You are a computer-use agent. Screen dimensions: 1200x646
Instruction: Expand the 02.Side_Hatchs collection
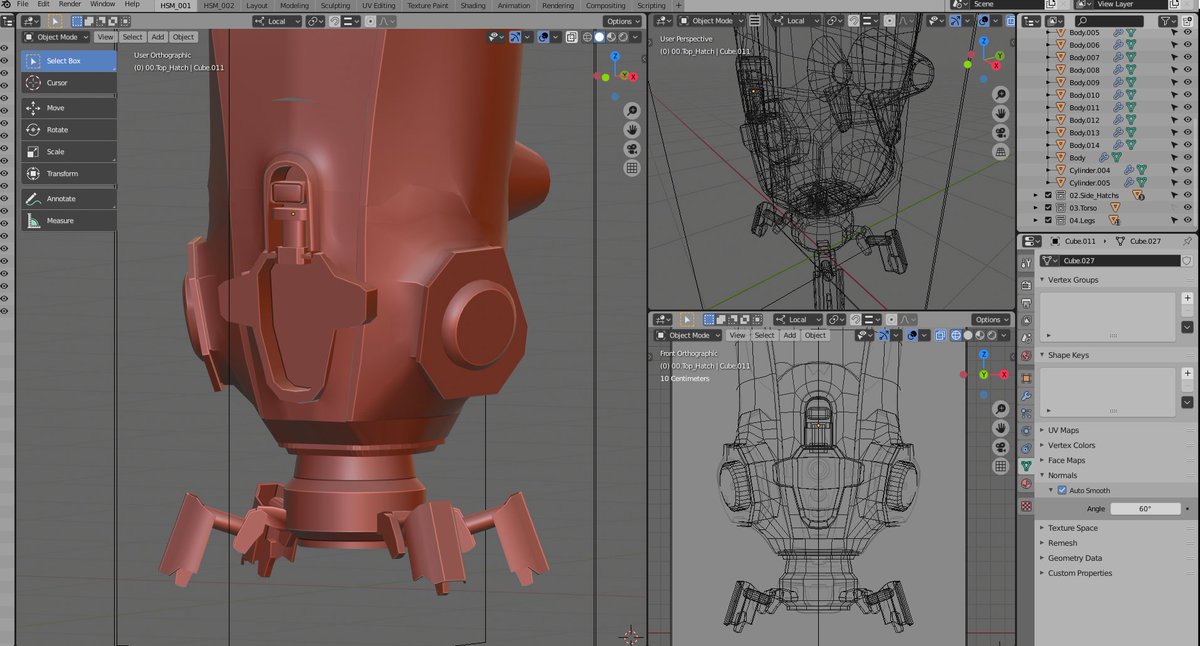(1037, 195)
